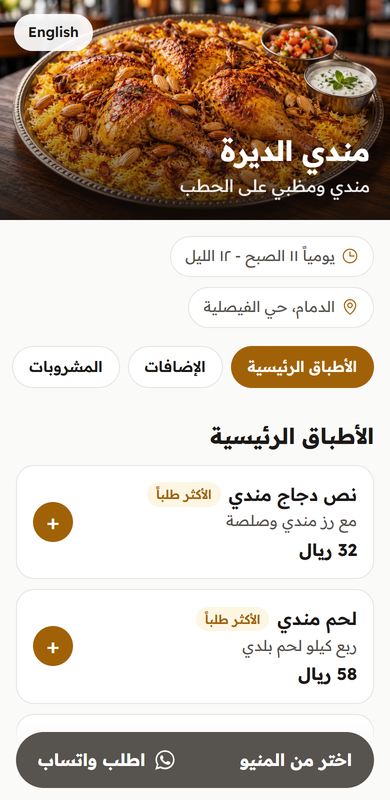Viewport: 390px width, 800px height.
Task: Tap the WhatsApp icon in bottom bar
Action: (165, 760)
